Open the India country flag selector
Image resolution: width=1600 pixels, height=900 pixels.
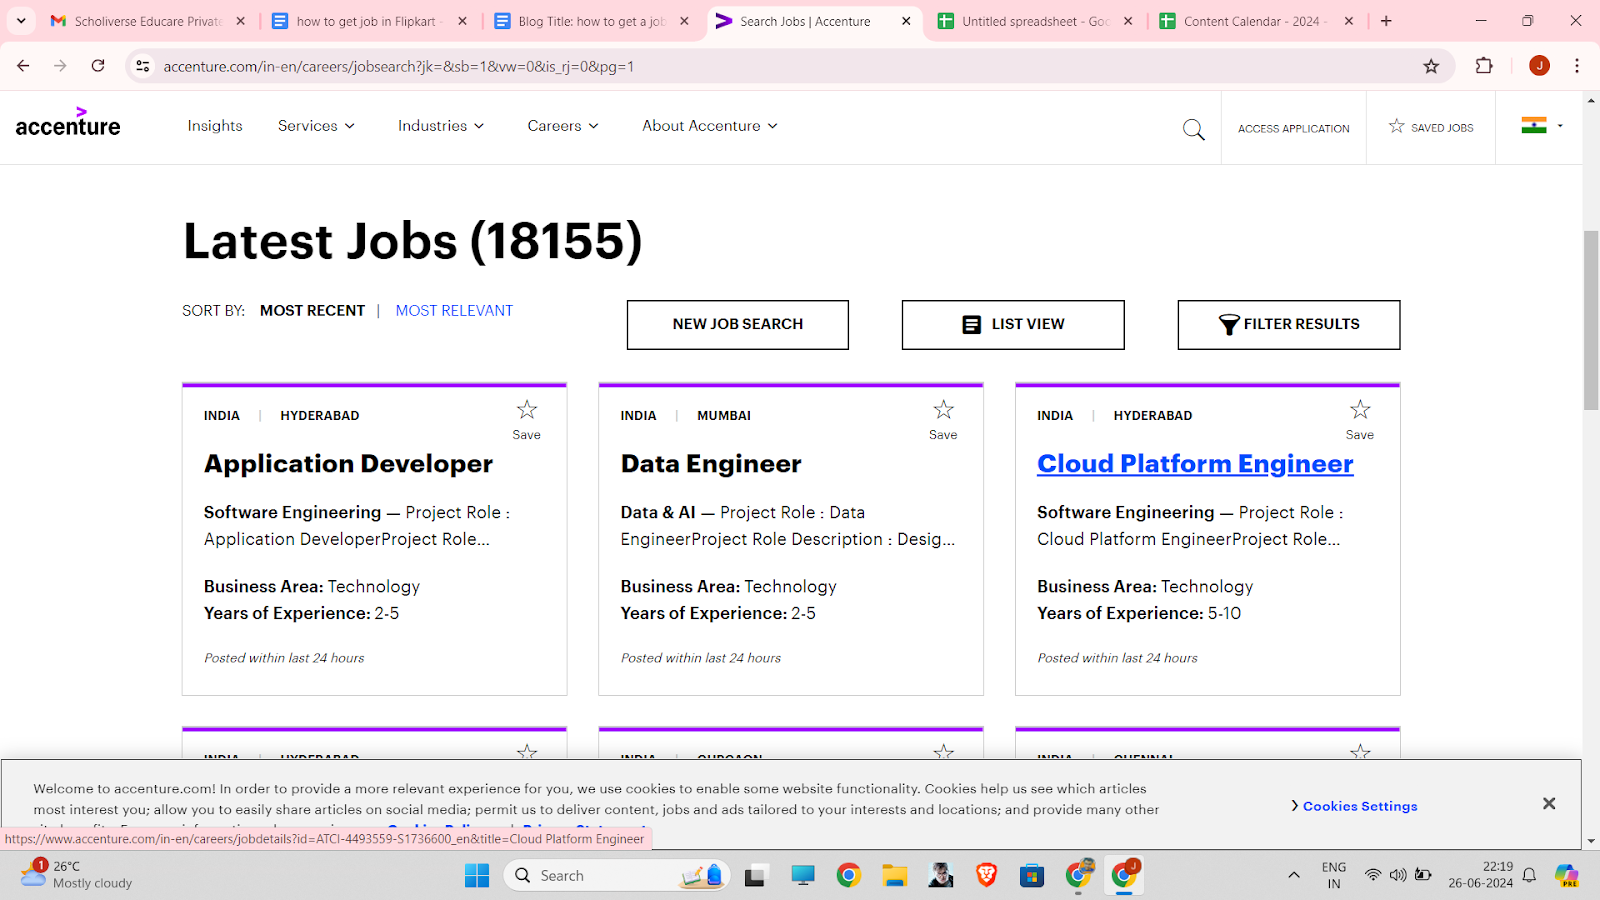[1541, 126]
